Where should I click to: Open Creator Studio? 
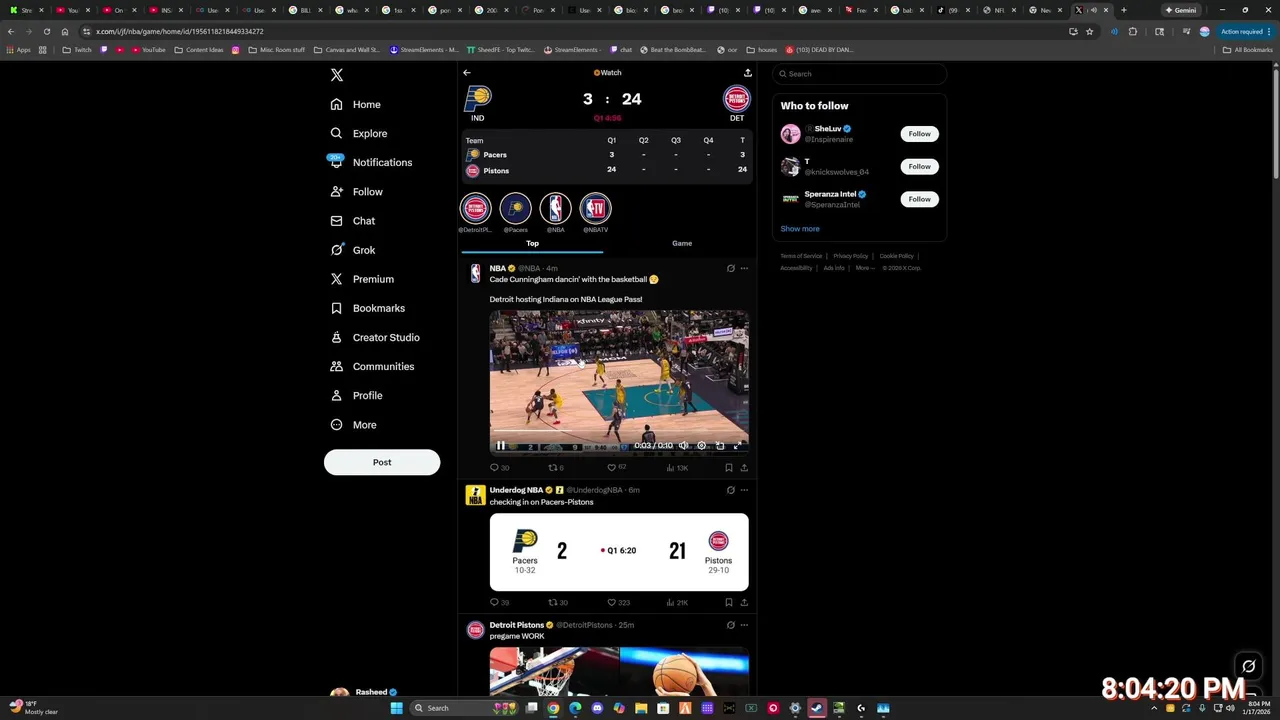(375, 337)
